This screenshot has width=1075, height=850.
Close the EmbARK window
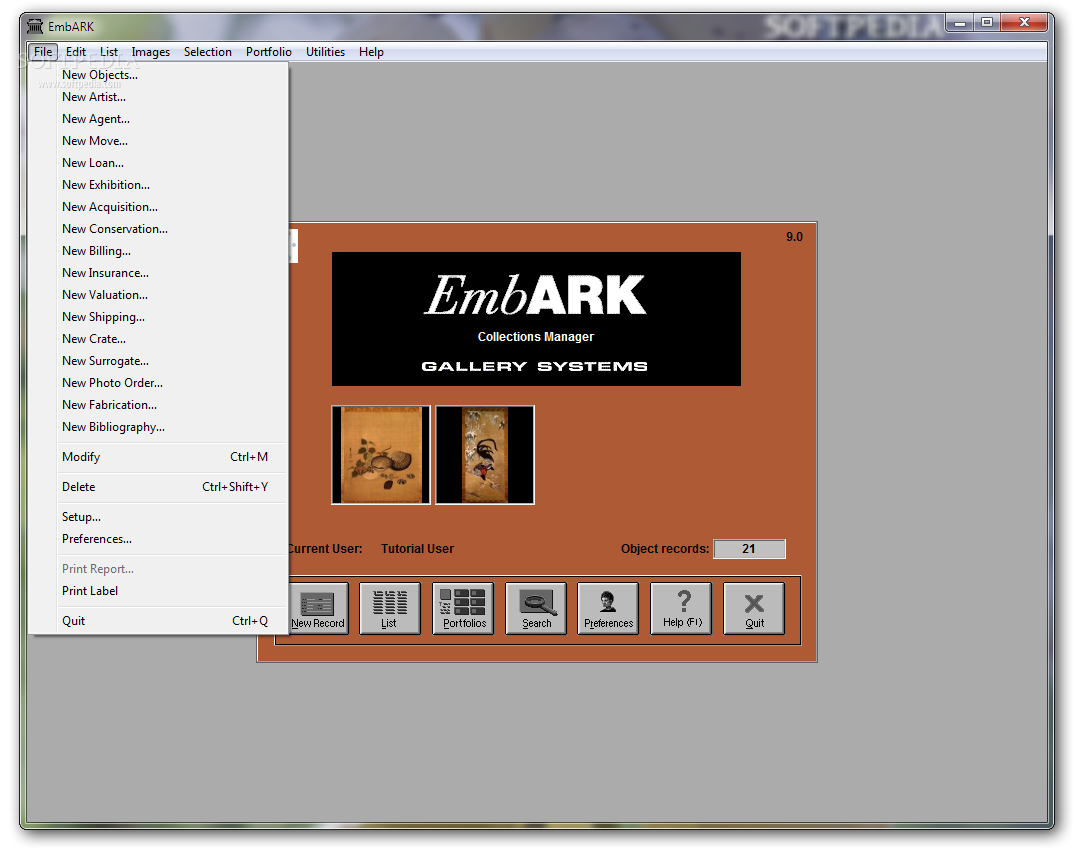tap(1024, 23)
